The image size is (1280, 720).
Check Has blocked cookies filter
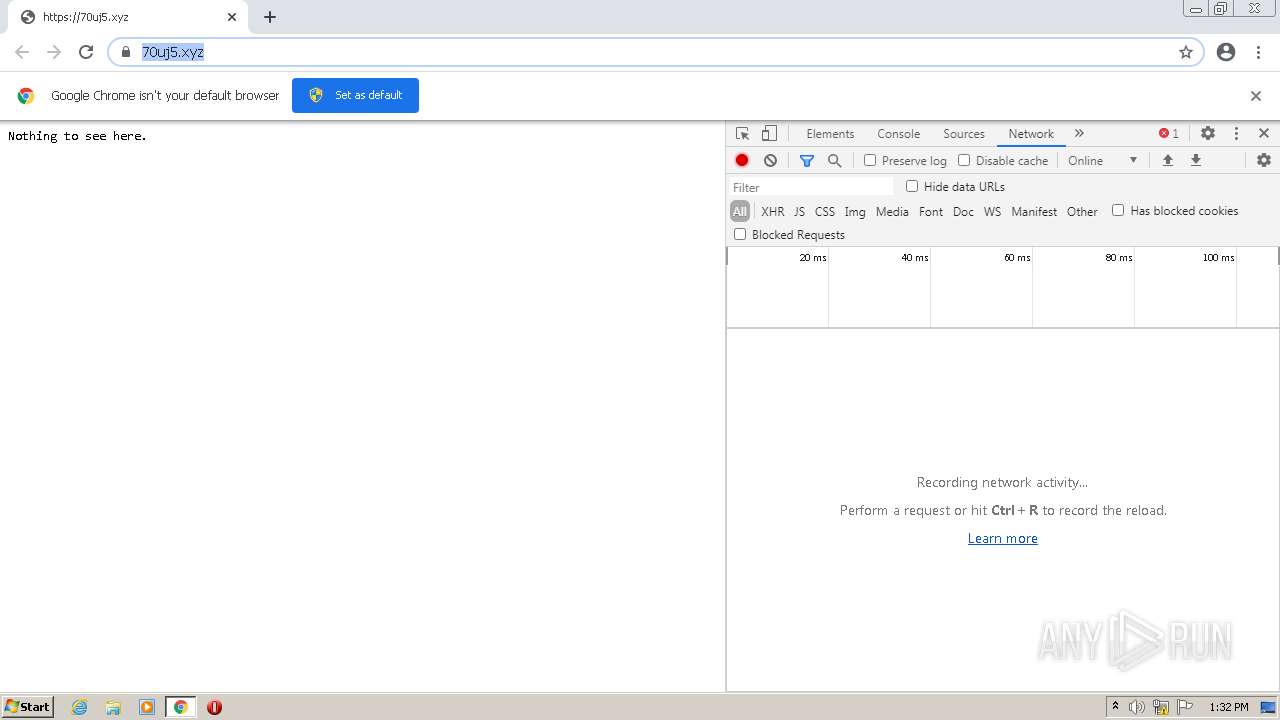[1118, 210]
